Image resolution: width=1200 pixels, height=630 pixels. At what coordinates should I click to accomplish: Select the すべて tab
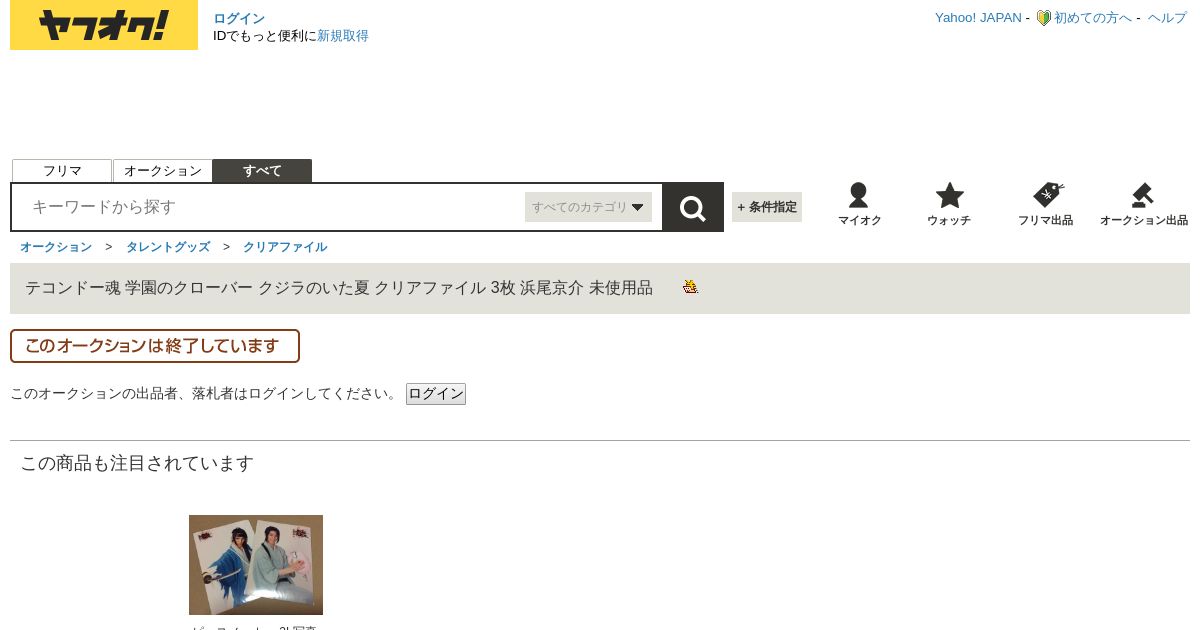click(x=262, y=171)
